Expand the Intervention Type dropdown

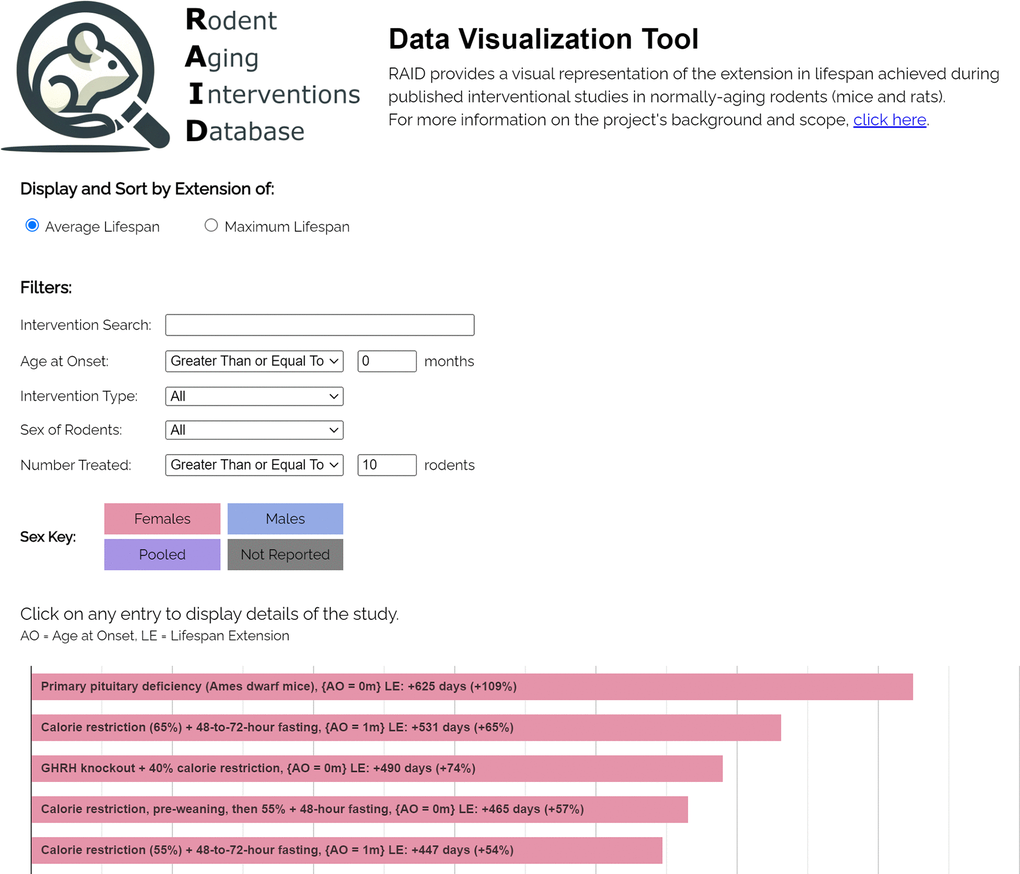(254, 396)
